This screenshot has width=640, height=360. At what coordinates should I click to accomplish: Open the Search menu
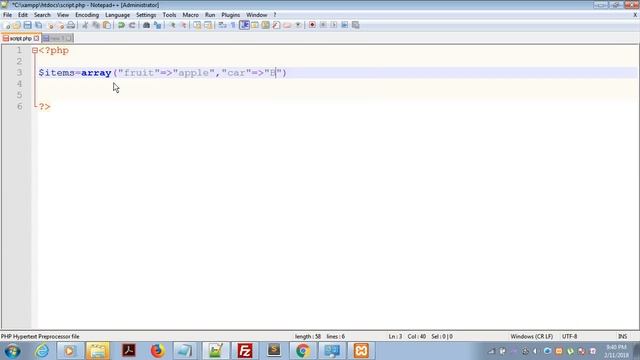(42, 15)
